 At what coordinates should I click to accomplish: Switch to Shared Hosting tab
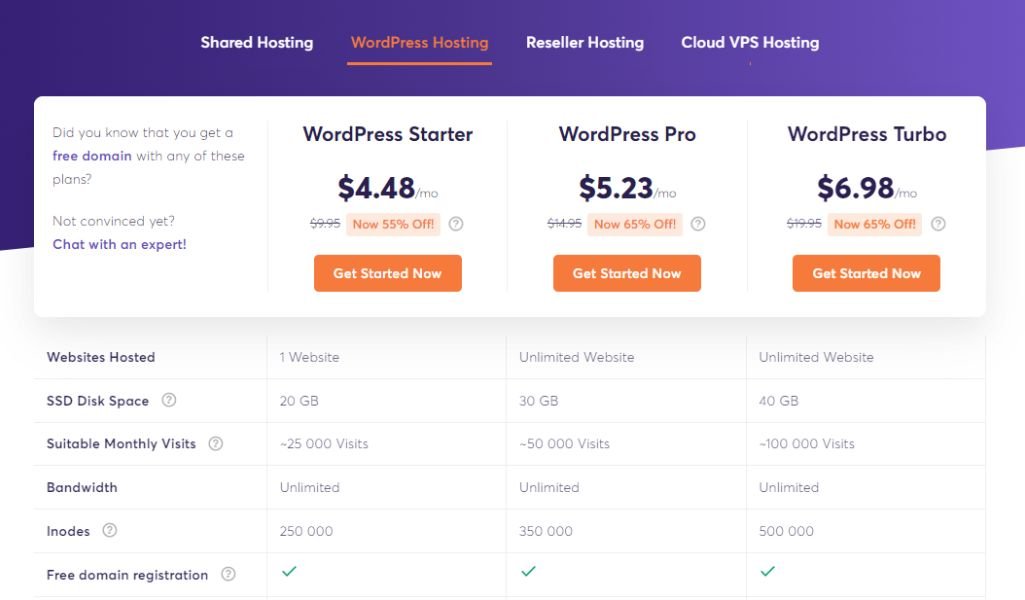pos(257,42)
